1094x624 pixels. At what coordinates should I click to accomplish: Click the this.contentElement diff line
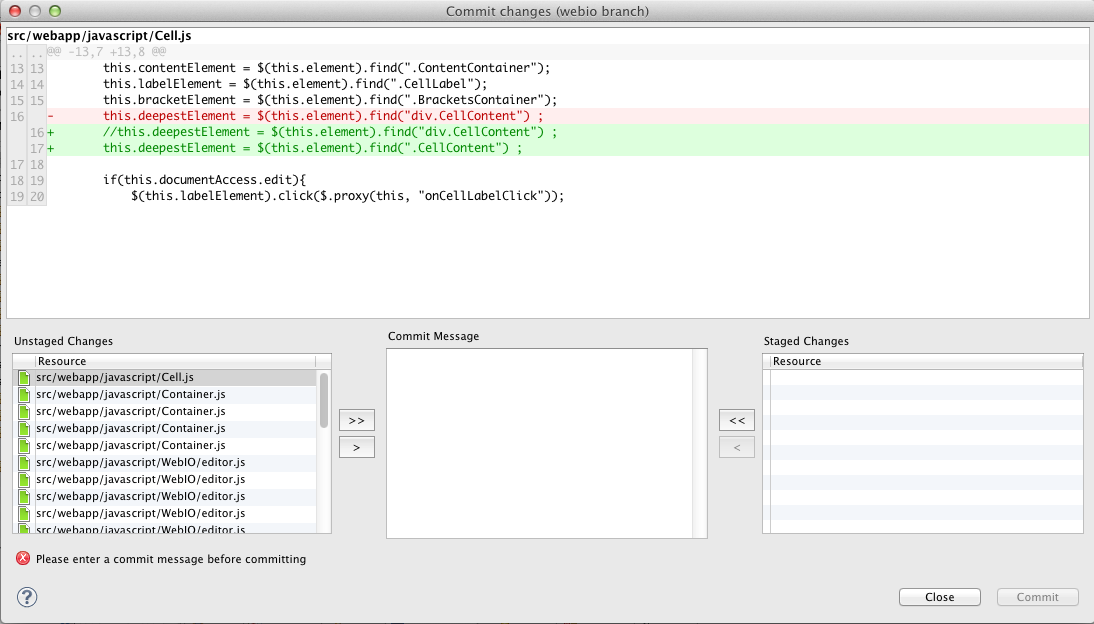(x=327, y=68)
